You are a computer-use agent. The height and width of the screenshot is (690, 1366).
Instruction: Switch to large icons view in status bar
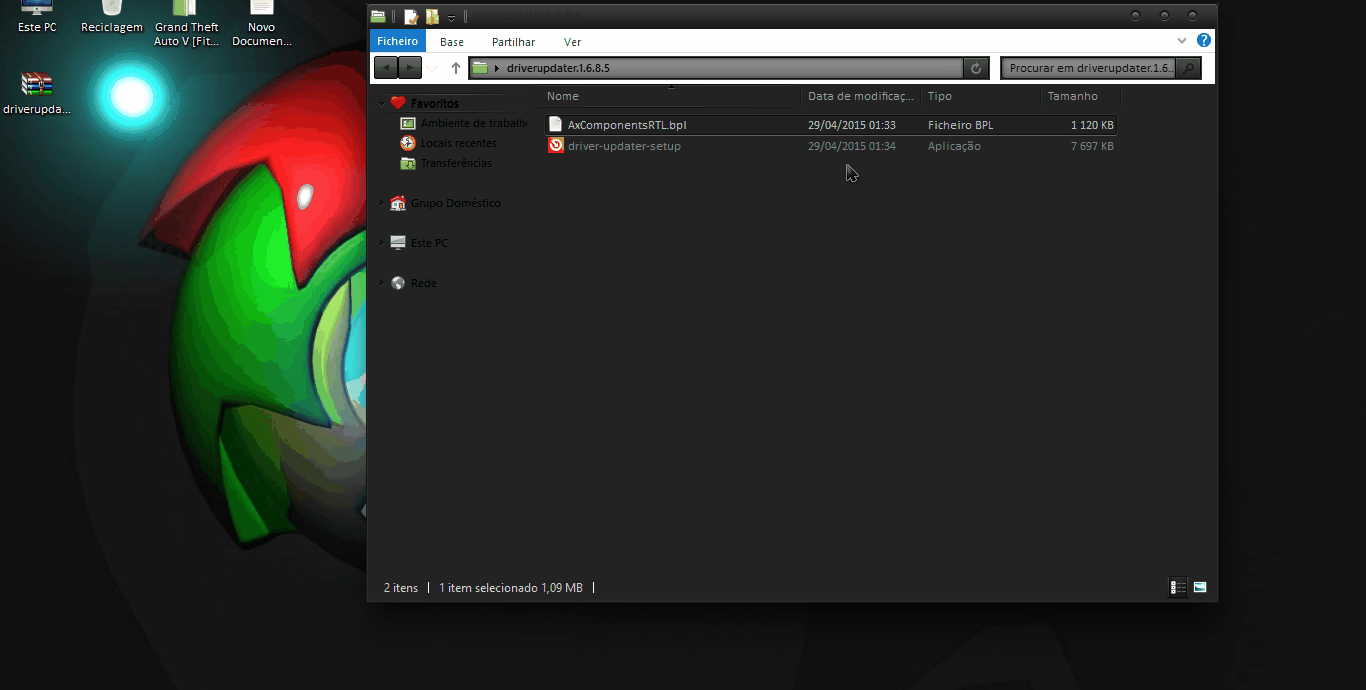click(x=1200, y=588)
